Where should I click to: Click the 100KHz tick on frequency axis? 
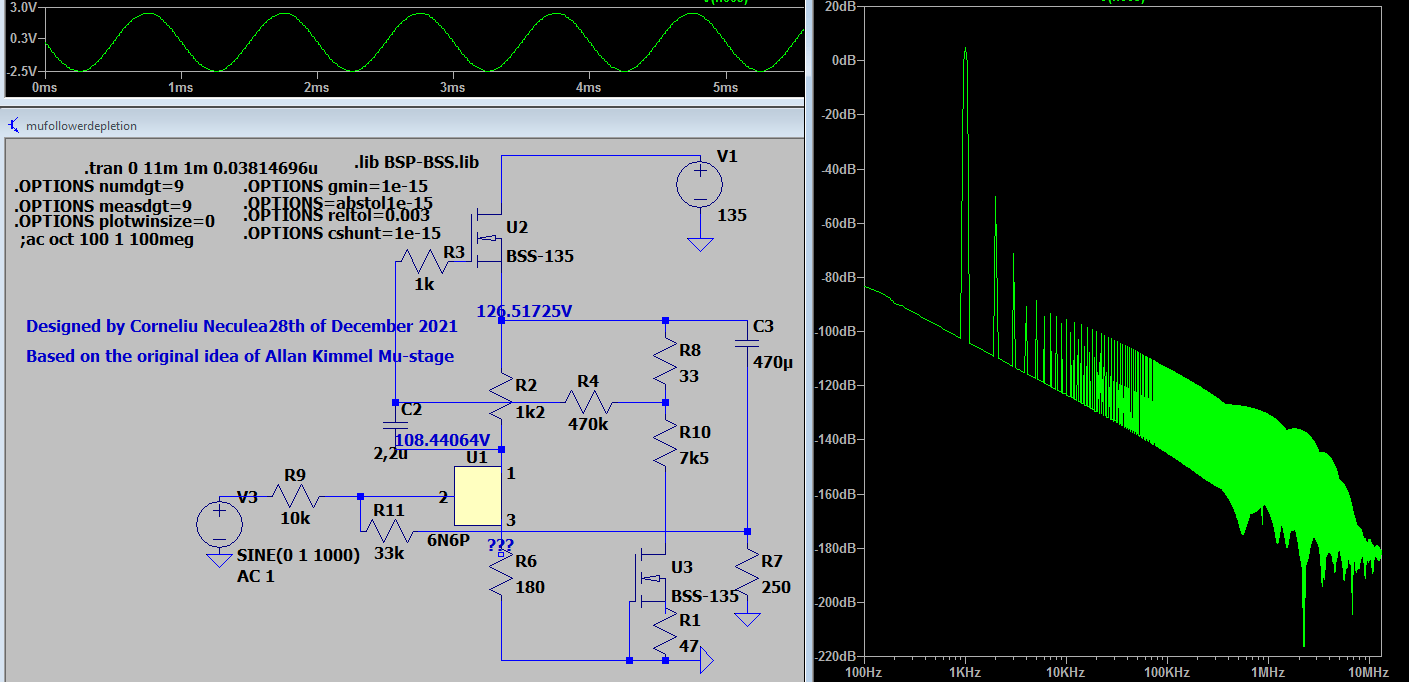[1165, 672]
